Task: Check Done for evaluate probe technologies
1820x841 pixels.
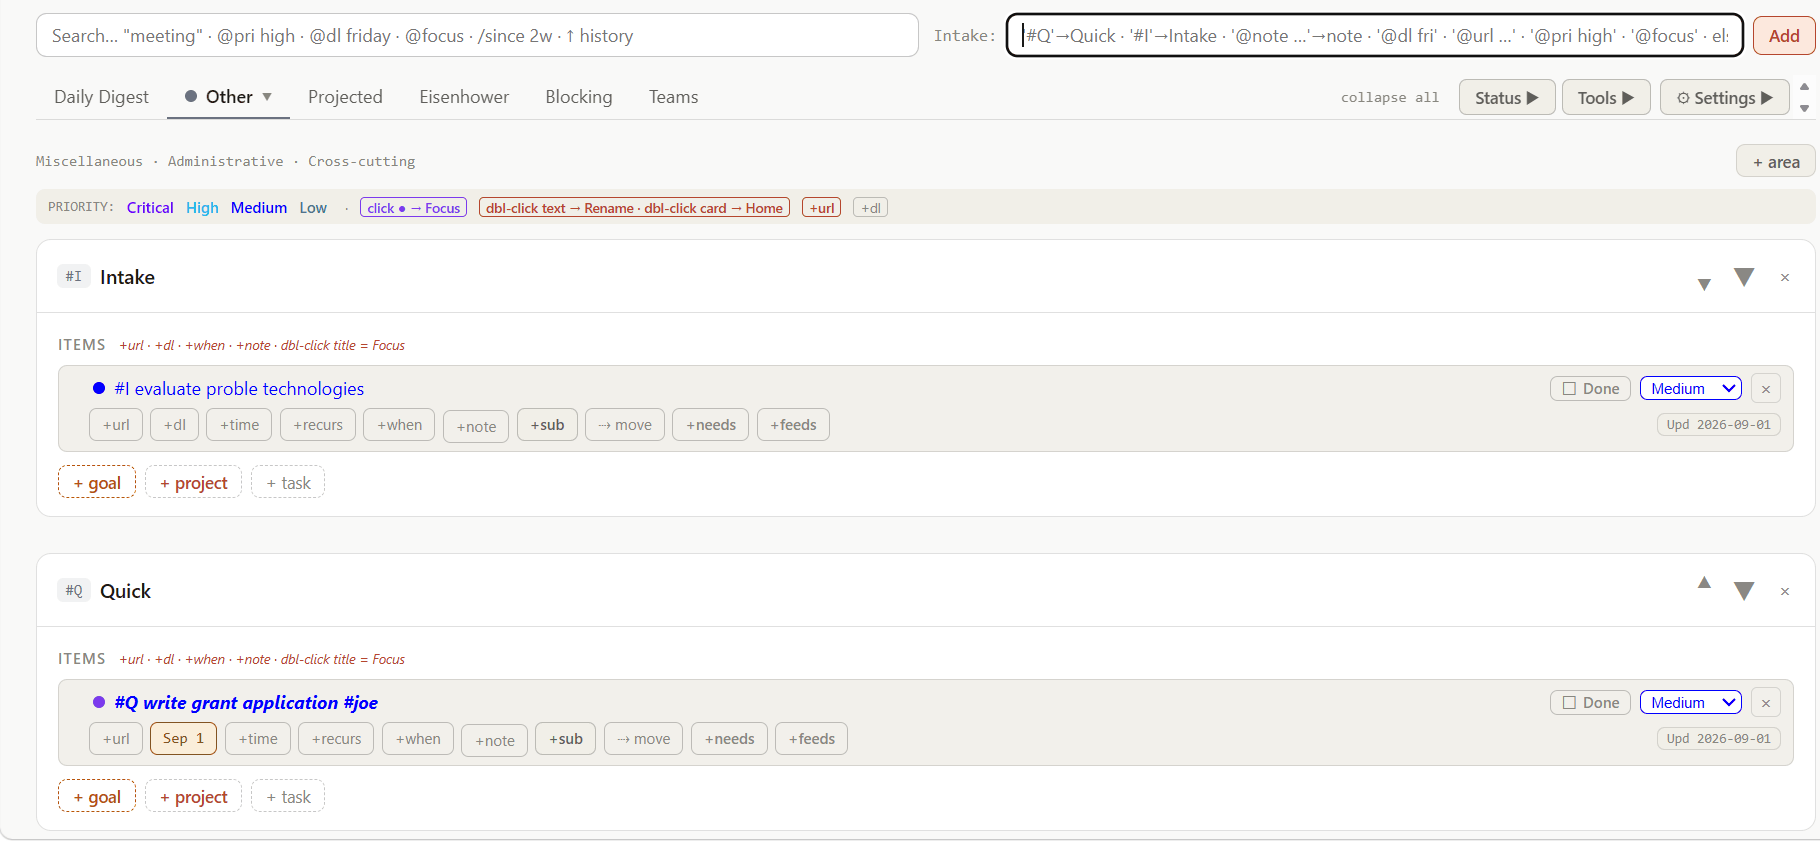Action: point(1590,389)
